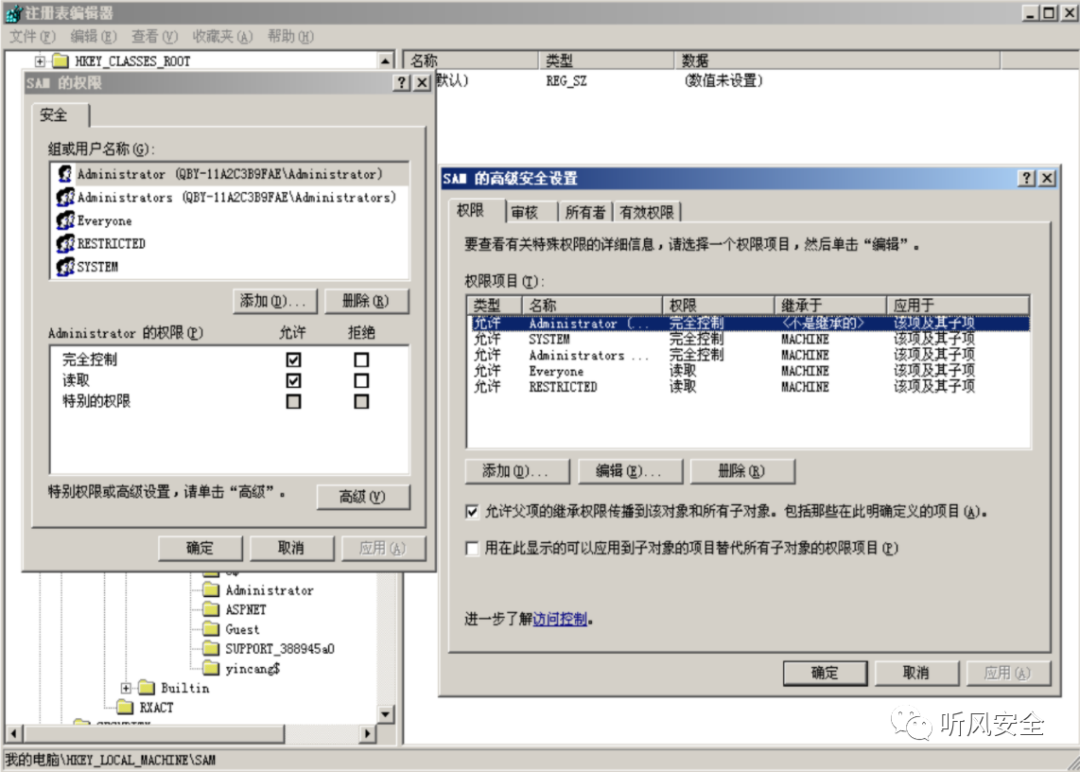Click help button in advanced security dialog
The height and width of the screenshot is (772, 1080).
[x=1026, y=178]
